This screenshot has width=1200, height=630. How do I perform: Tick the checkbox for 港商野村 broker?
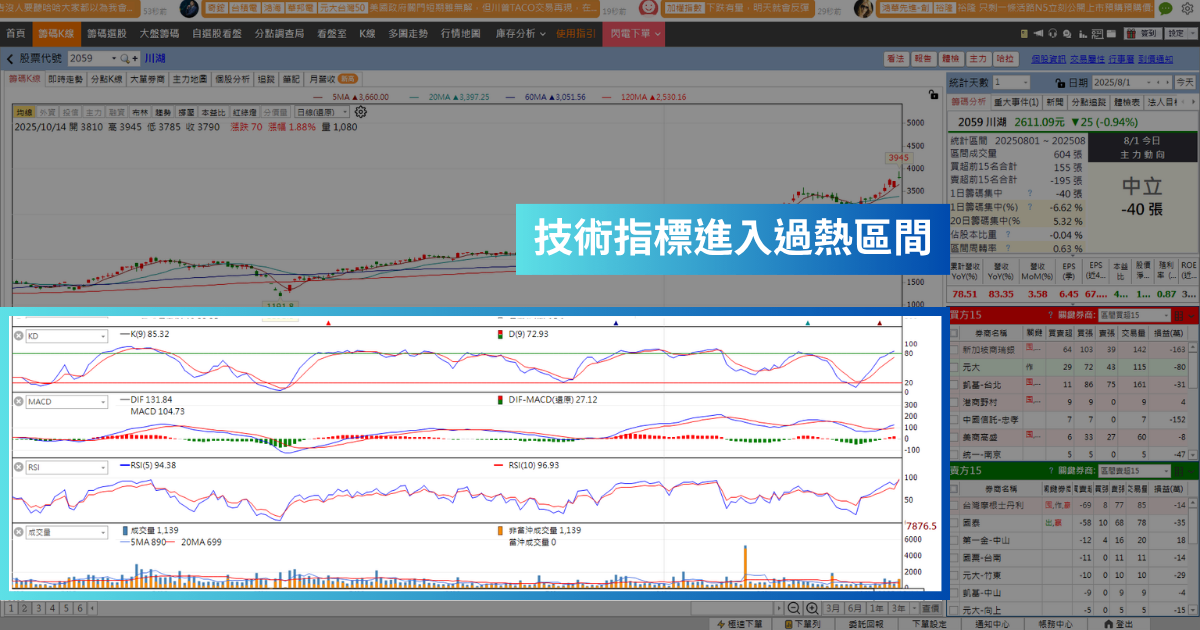click(955, 402)
